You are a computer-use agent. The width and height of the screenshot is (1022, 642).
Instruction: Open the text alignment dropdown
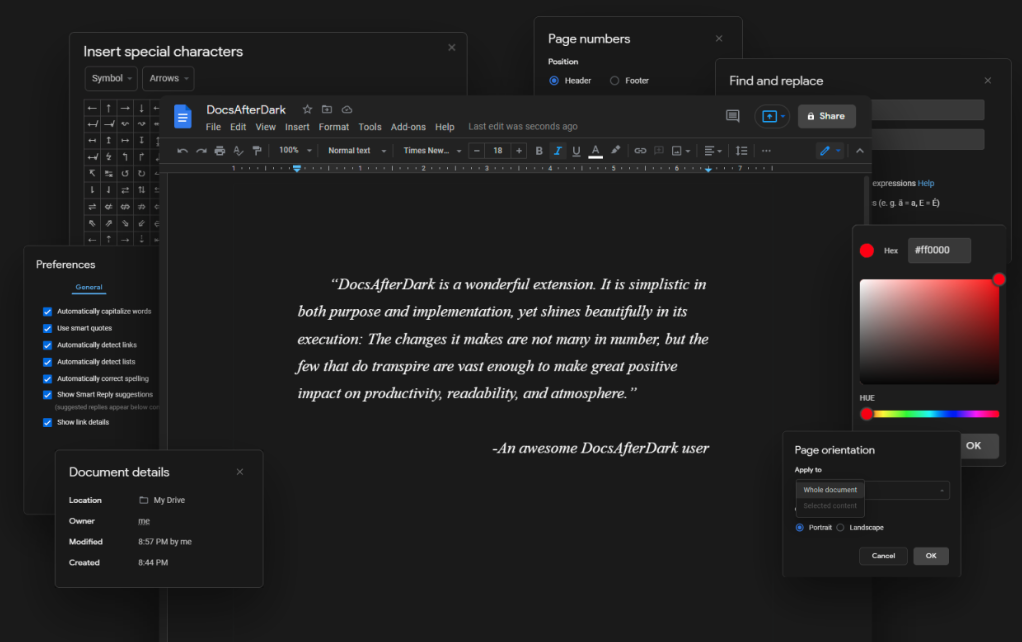coord(713,151)
